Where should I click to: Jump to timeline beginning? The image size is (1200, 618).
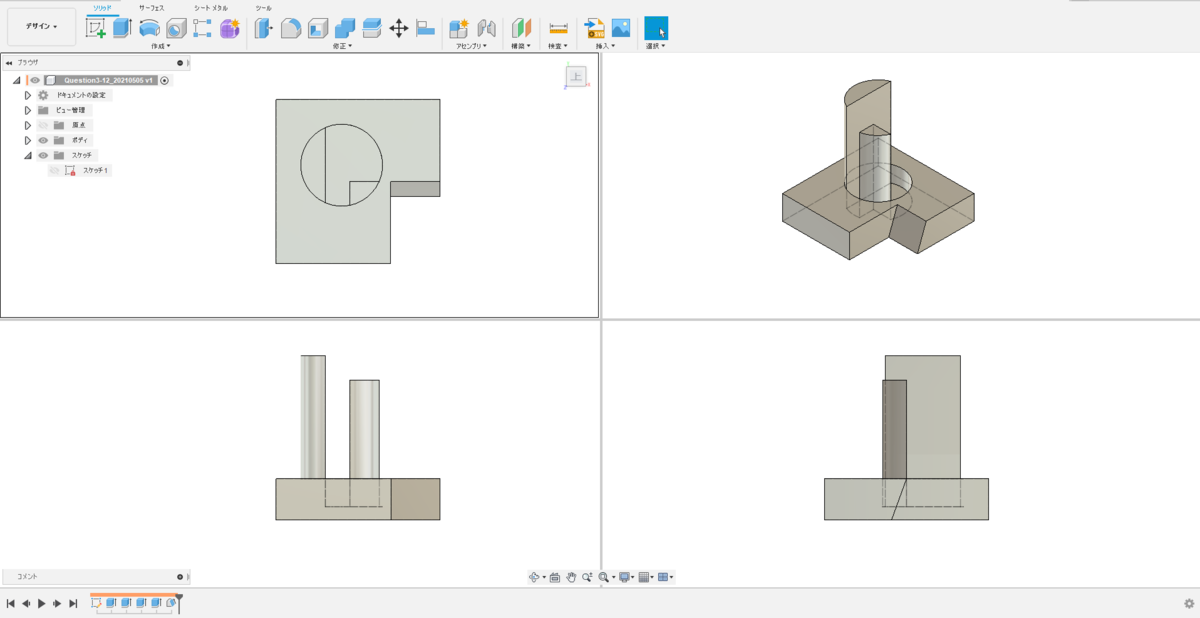[x=10, y=604]
